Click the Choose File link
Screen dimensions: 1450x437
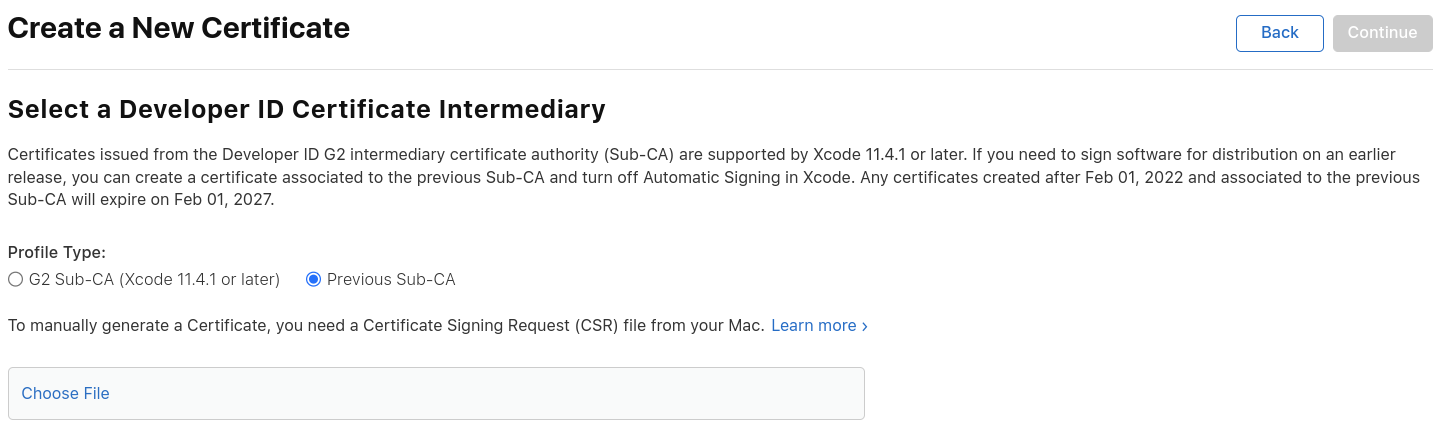click(65, 394)
